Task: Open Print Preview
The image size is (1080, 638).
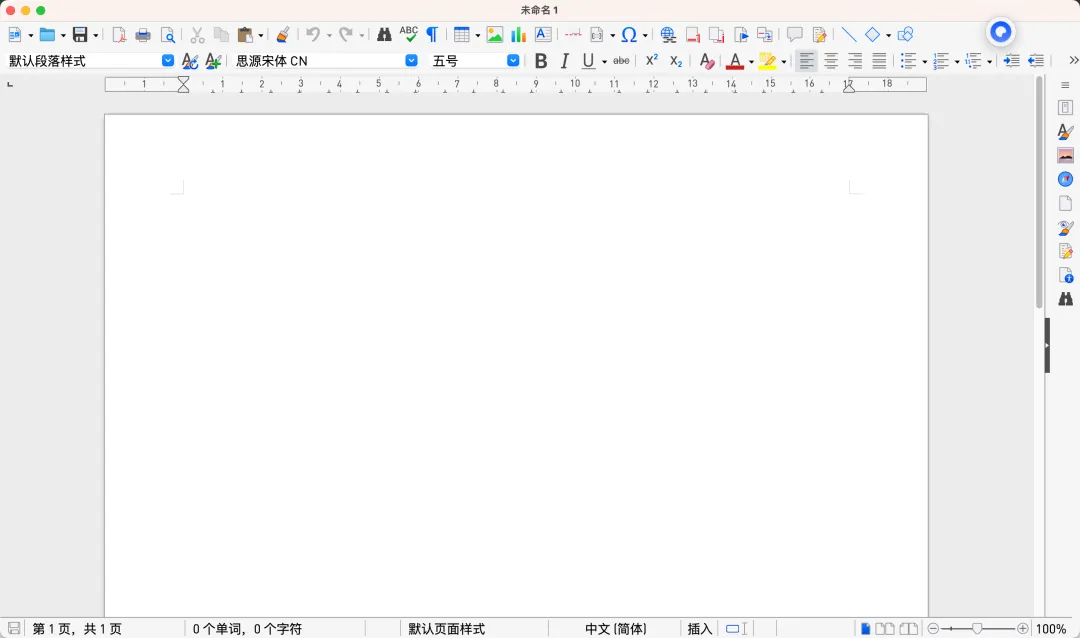Action: tap(167, 34)
